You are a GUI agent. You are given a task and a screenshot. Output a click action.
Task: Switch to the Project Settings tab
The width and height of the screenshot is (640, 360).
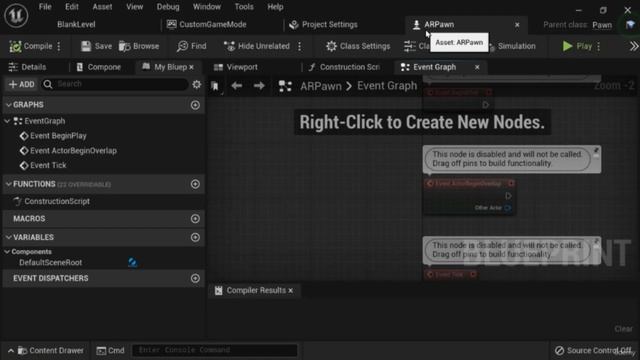pos(323,24)
